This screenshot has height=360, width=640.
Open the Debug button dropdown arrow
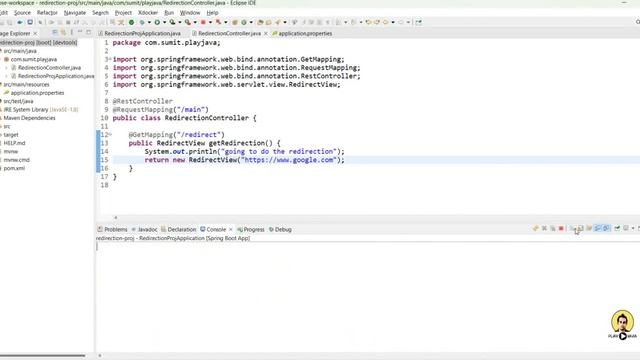149,22
